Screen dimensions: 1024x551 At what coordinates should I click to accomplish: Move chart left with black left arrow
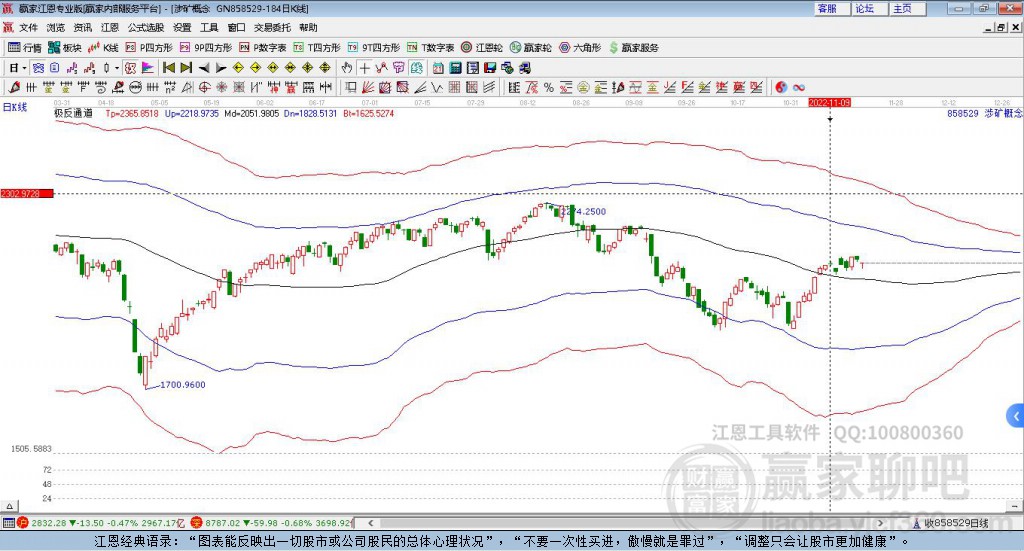pos(204,68)
